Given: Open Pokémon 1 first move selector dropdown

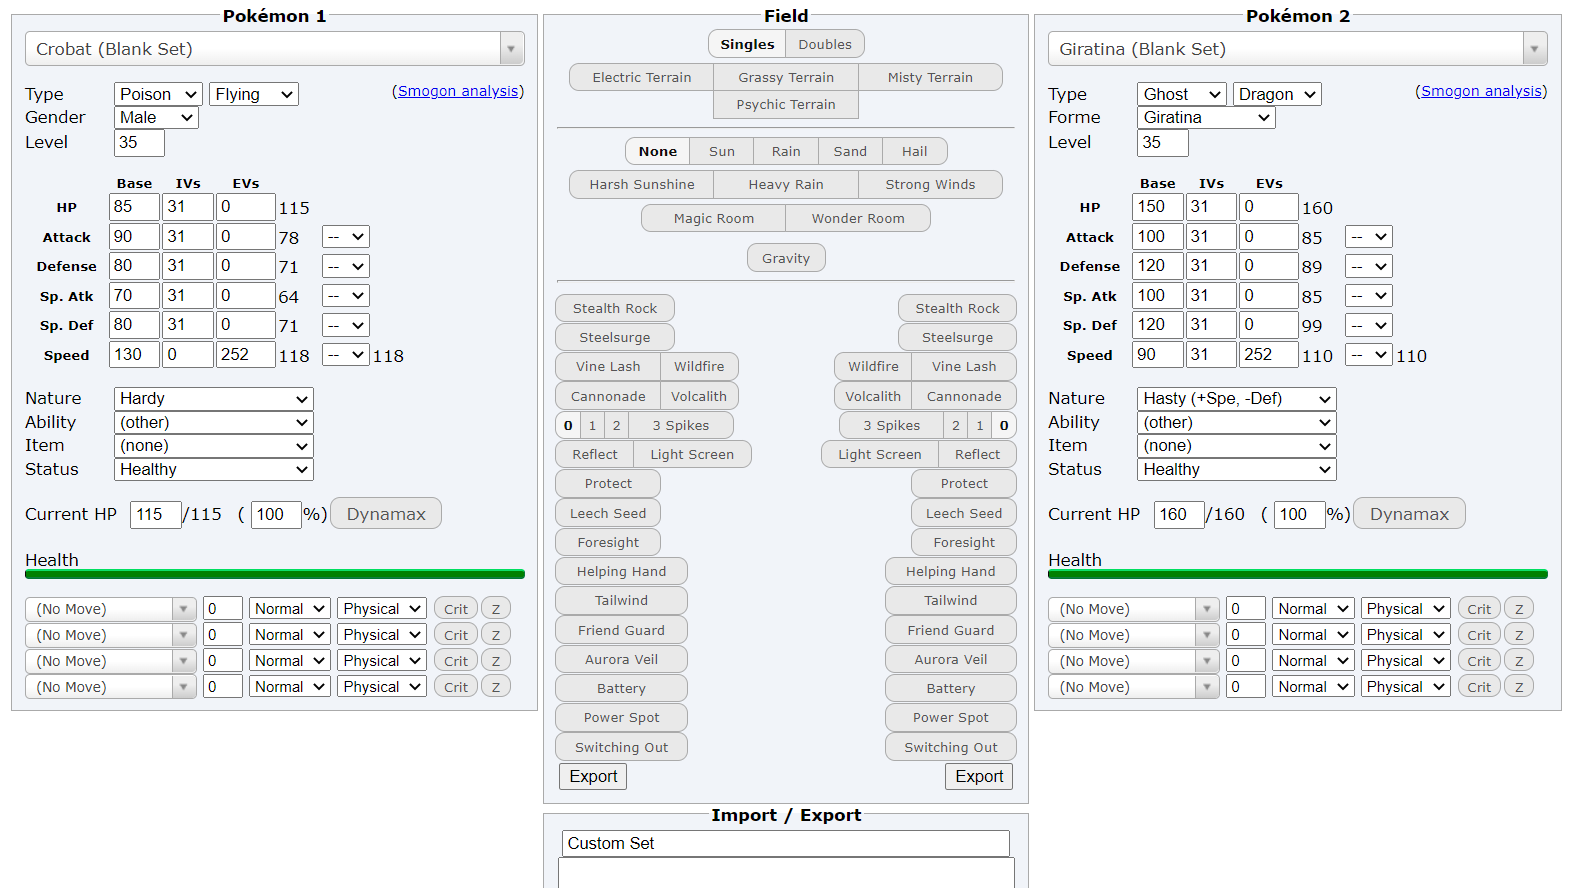Looking at the screenshot, I should pos(110,609).
